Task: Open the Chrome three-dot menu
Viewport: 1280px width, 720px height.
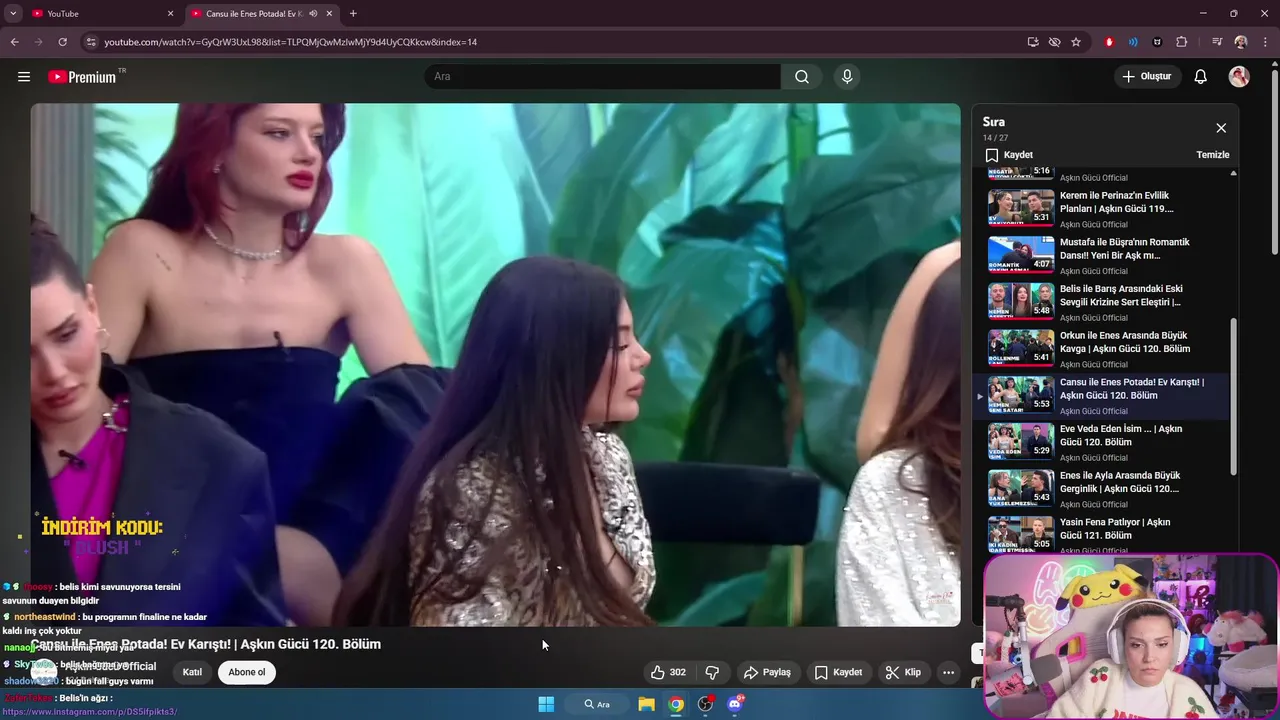Action: click(1265, 42)
